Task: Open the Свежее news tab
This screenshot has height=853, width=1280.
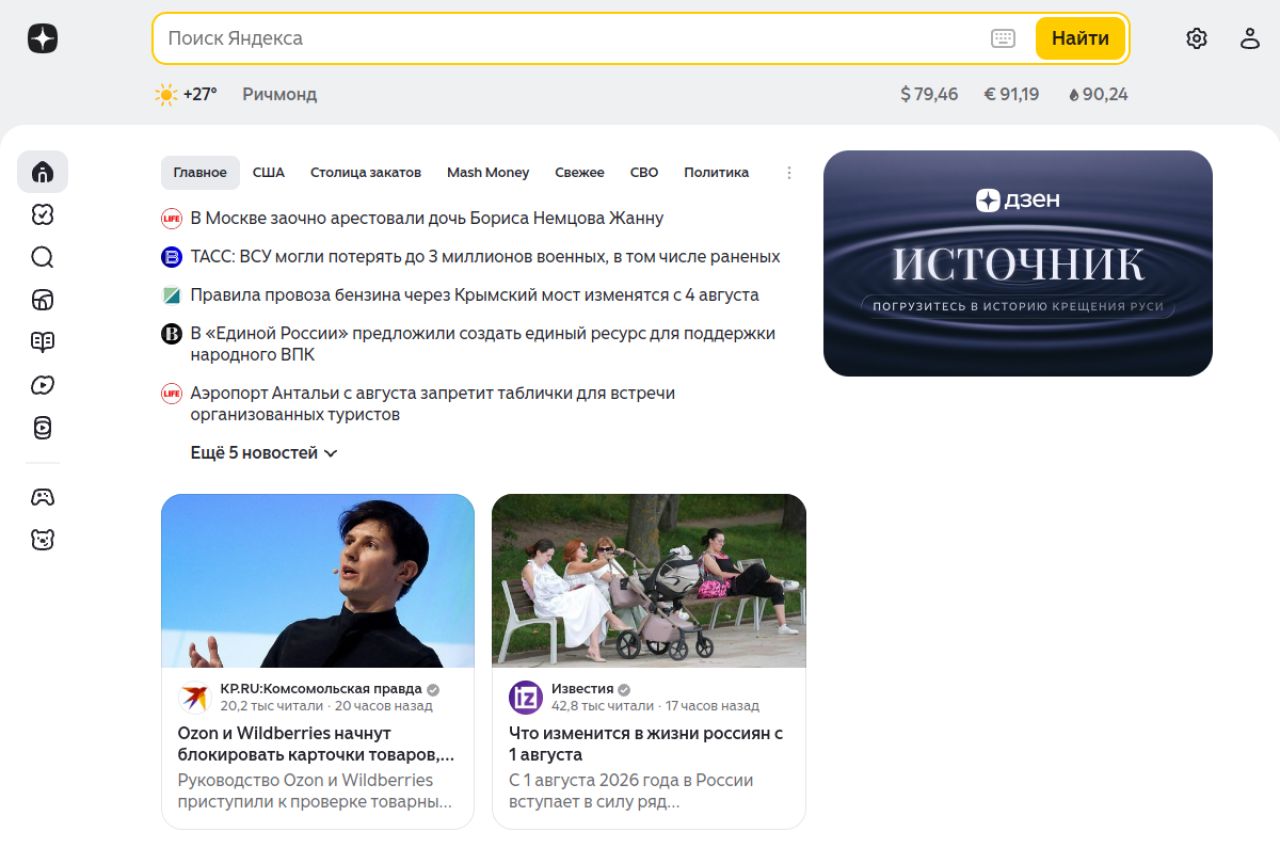Action: click(x=580, y=173)
